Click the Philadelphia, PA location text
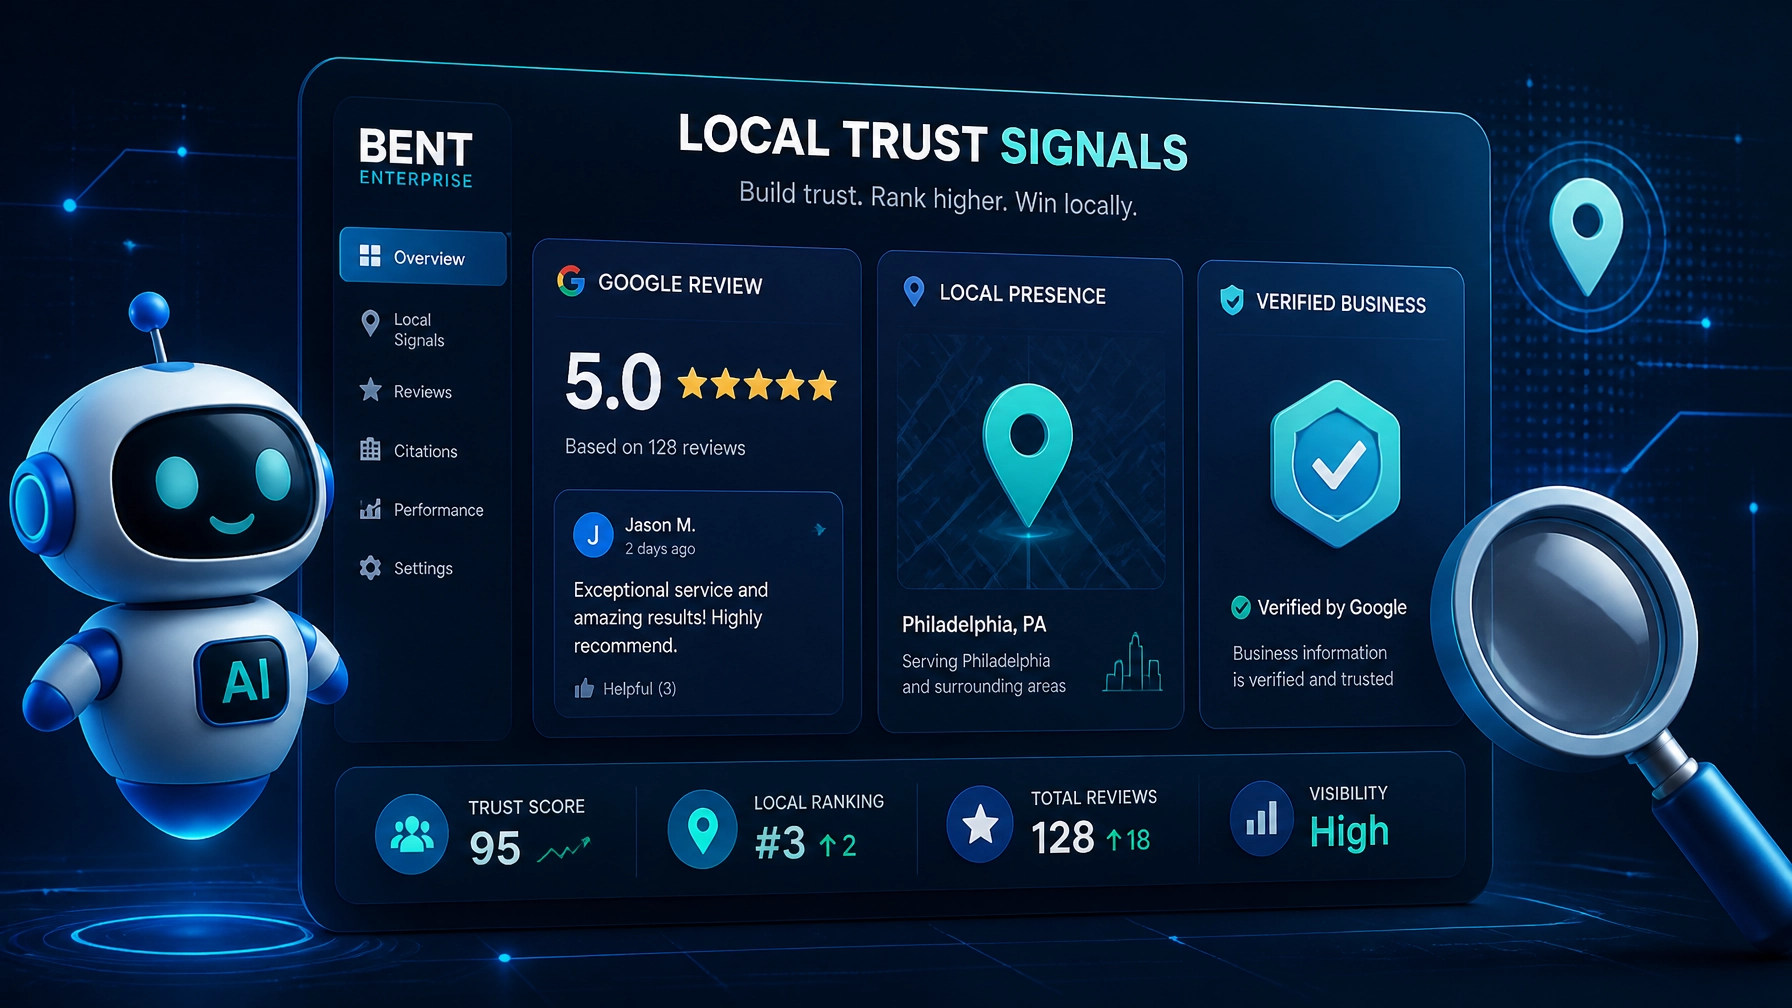Screen dimensions: 1792x1008 click(974, 625)
